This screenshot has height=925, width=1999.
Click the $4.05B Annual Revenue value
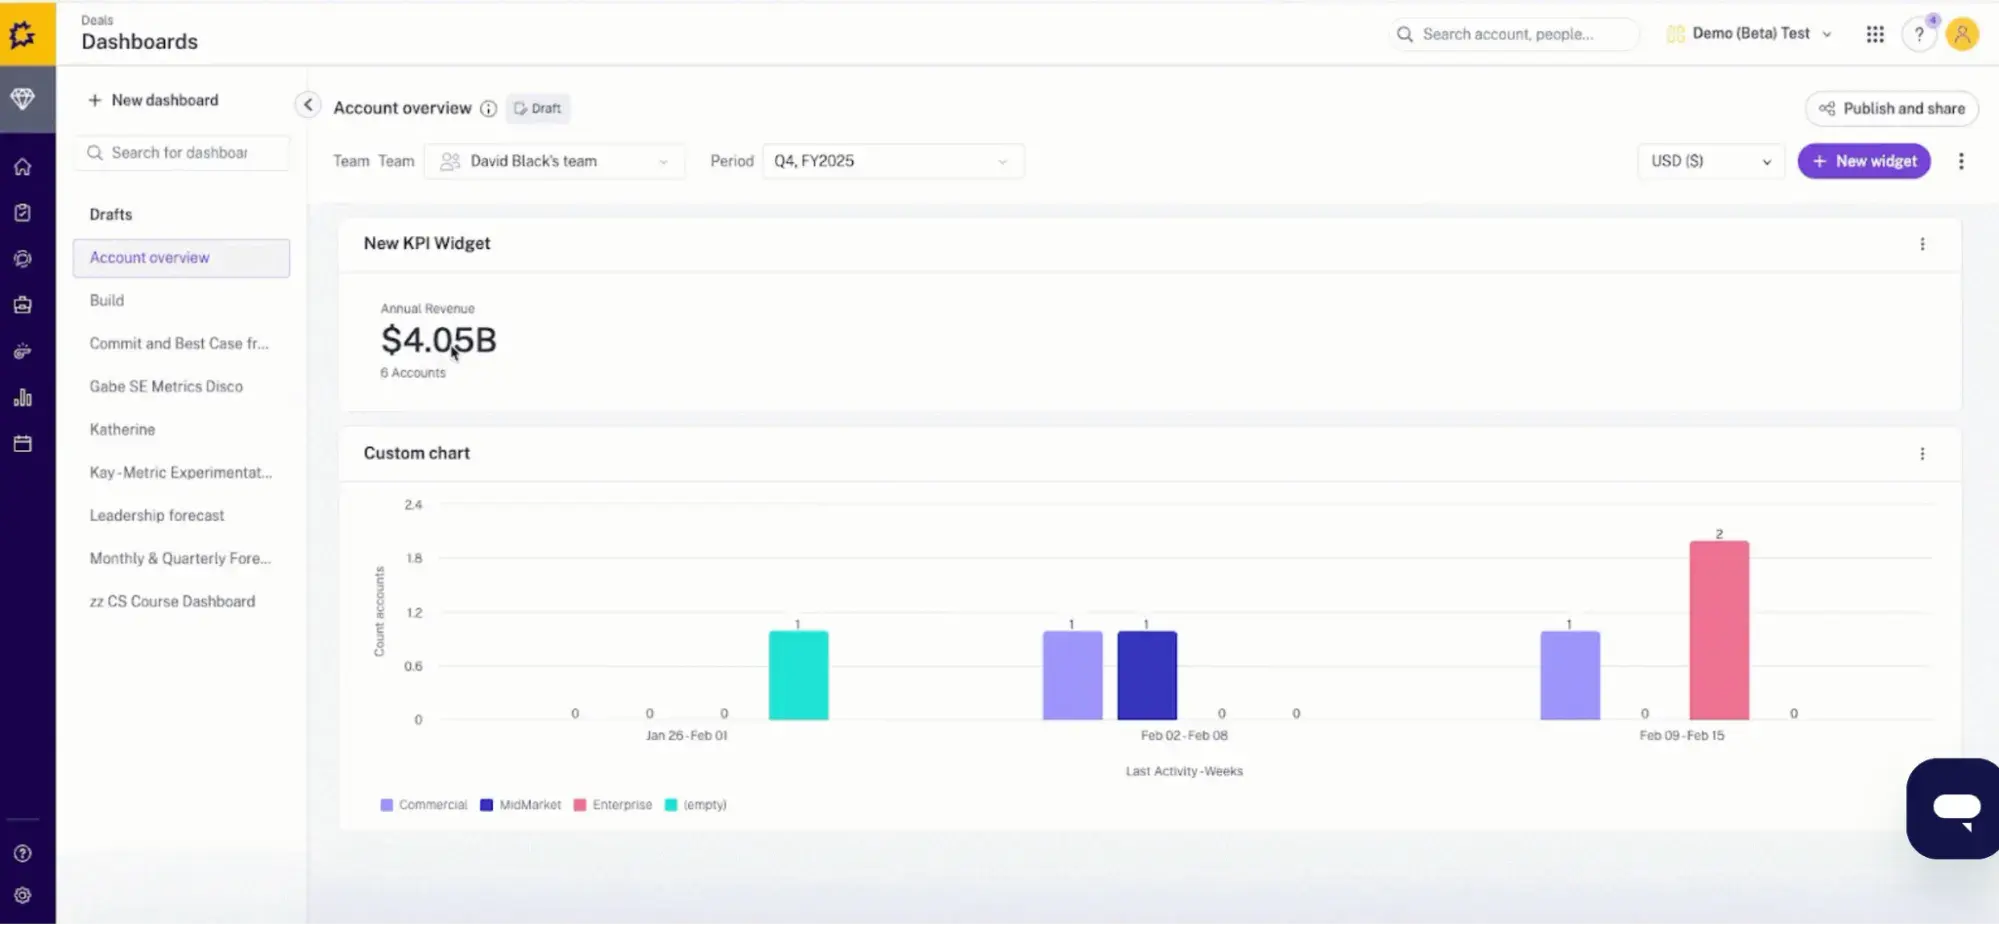(x=438, y=340)
